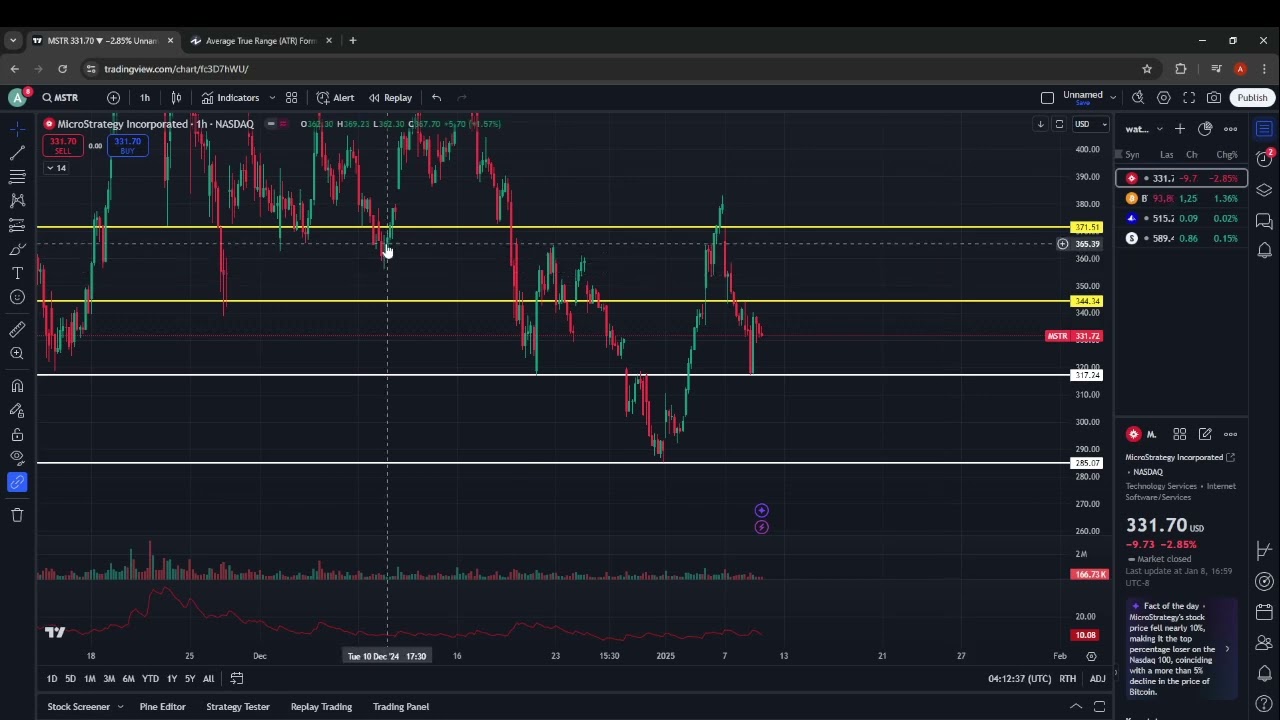The height and width of the screenshot is (720, 1280).
Task: Undo the last chart action
Action: tap(436, 98)
